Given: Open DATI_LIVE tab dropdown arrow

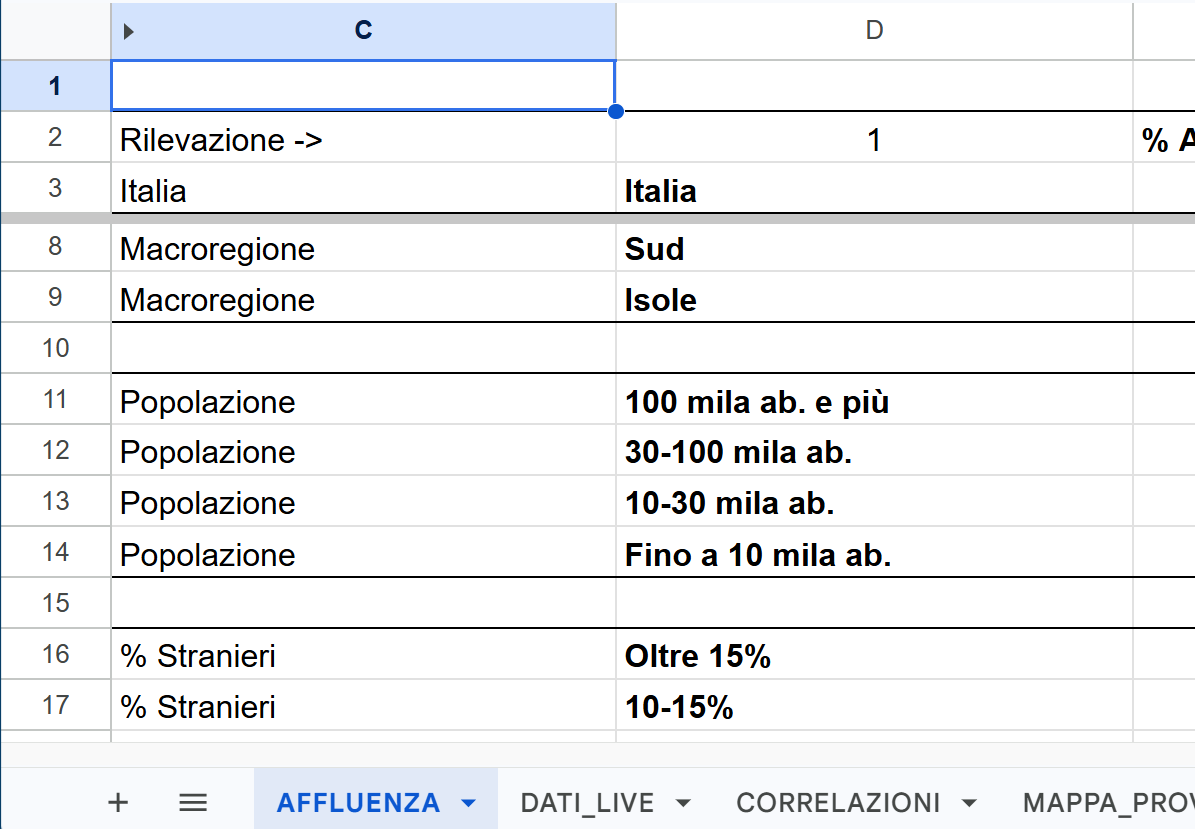Looking at the screenshot, I should tap(684, 803).
